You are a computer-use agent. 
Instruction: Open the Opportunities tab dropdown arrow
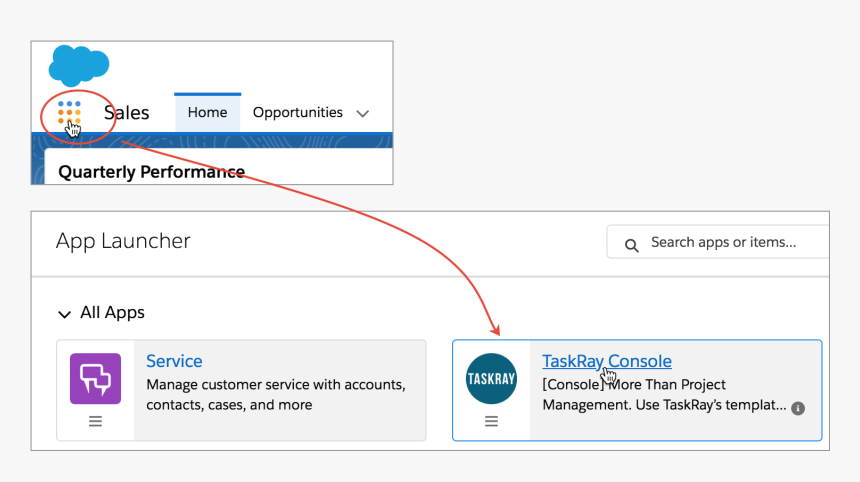click(x=363, y=114)
